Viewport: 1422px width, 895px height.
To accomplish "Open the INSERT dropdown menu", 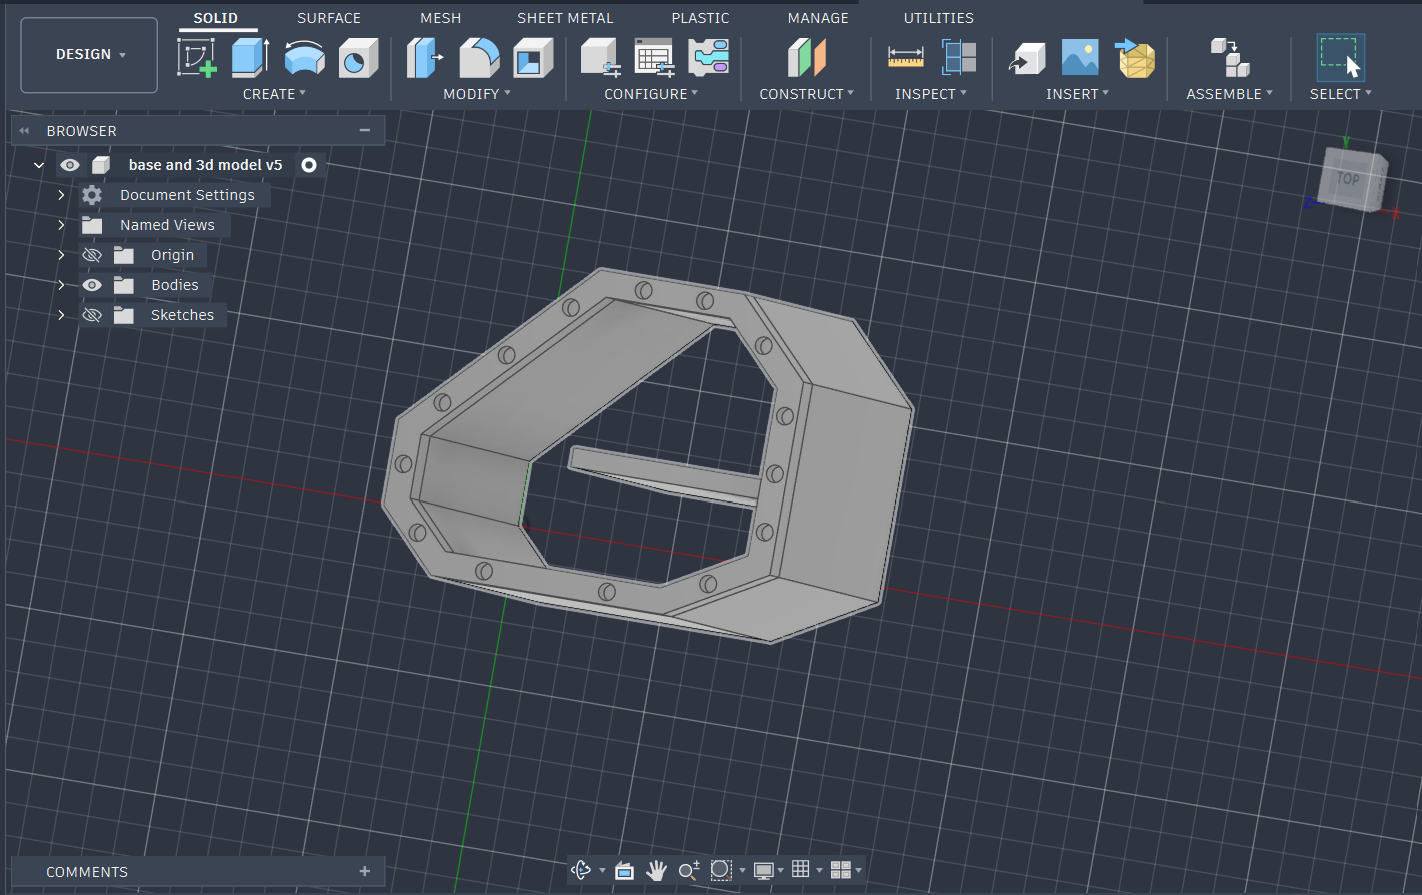I will coord(1078,94).
